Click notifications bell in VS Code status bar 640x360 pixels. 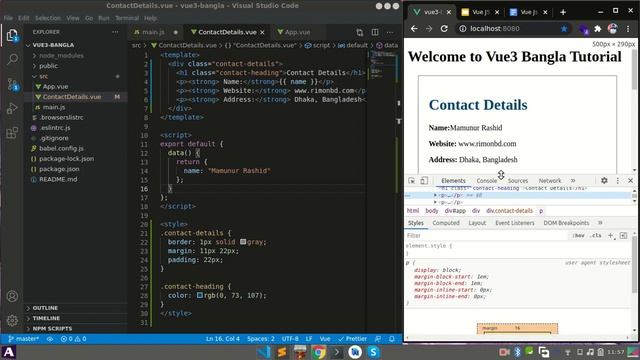click(x=392, y=339)
